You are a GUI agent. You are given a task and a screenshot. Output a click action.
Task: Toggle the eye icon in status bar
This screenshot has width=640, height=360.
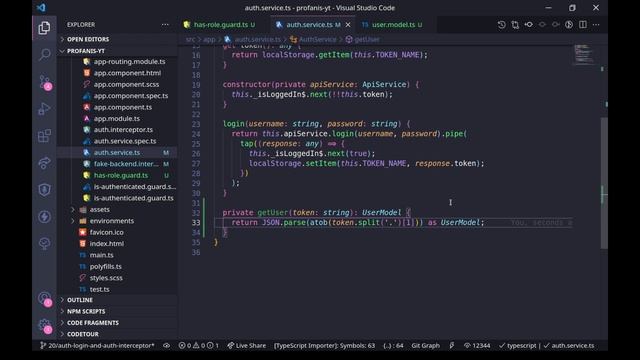(167, 345)
